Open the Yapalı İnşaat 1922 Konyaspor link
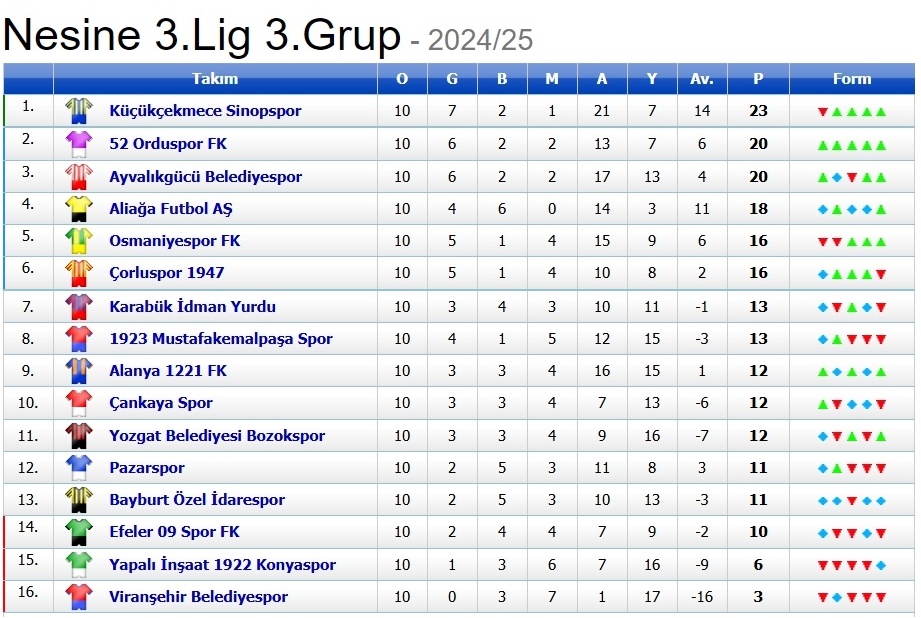 coord(222,565)
